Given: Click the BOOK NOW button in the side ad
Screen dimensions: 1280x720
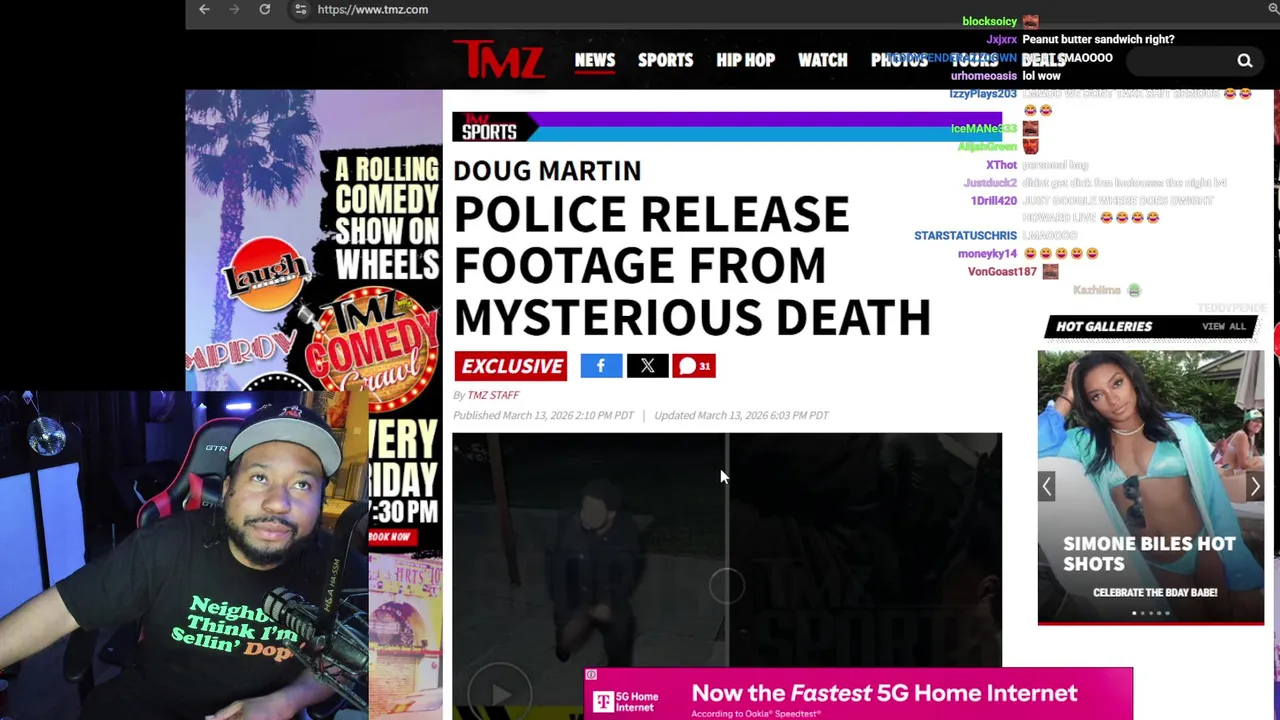Looking at the screenshot, I should point(390,537).
